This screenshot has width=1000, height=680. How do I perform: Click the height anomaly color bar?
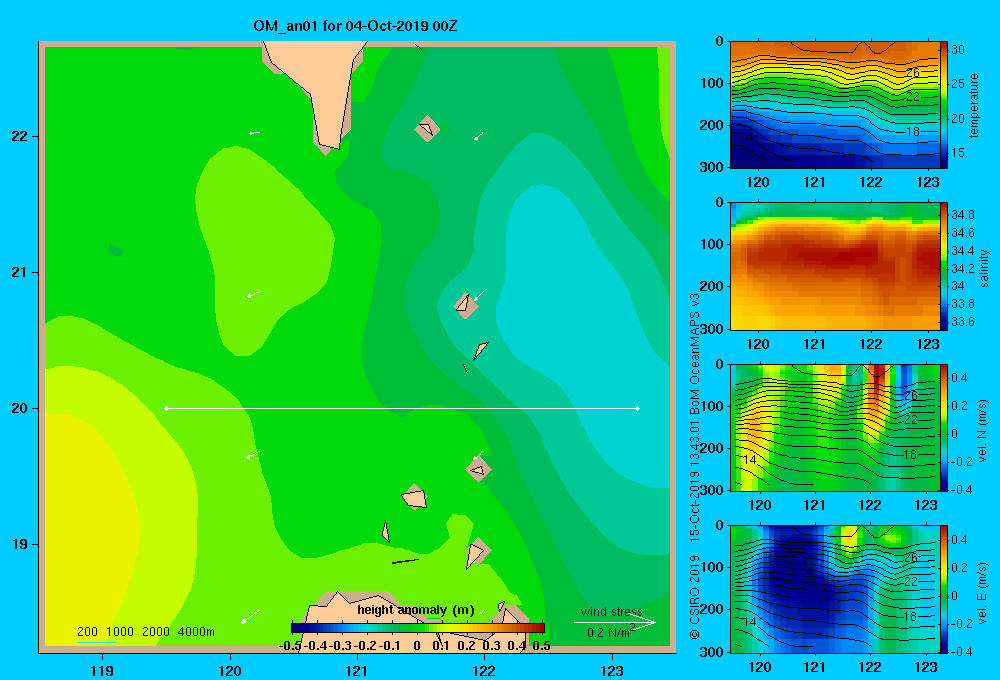[x=418, y=627]
